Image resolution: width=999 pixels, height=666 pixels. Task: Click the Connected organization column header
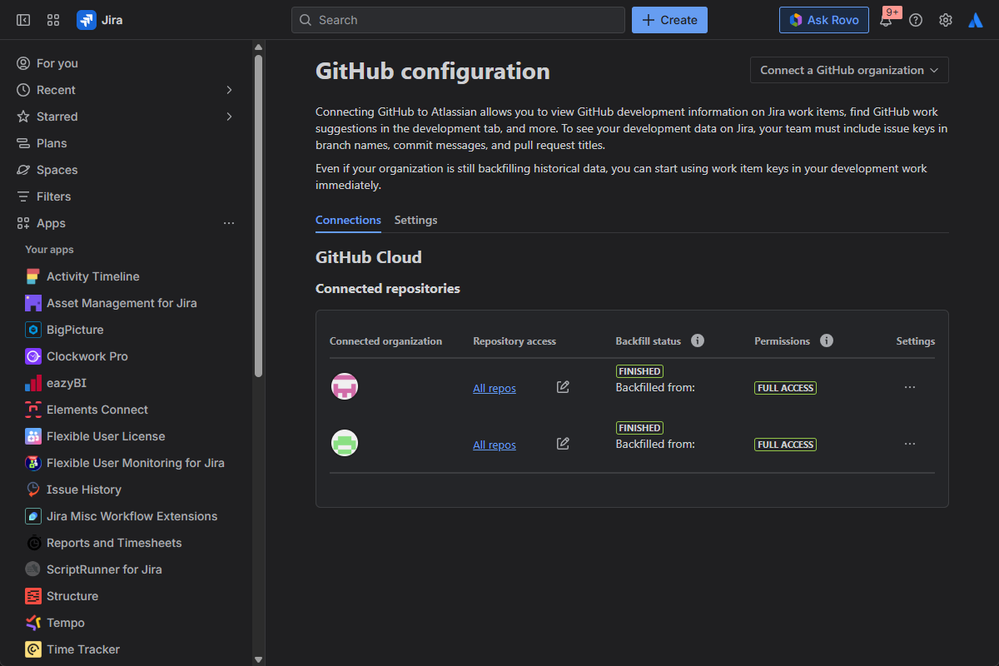pyautogui.click(x=385, y=341)
